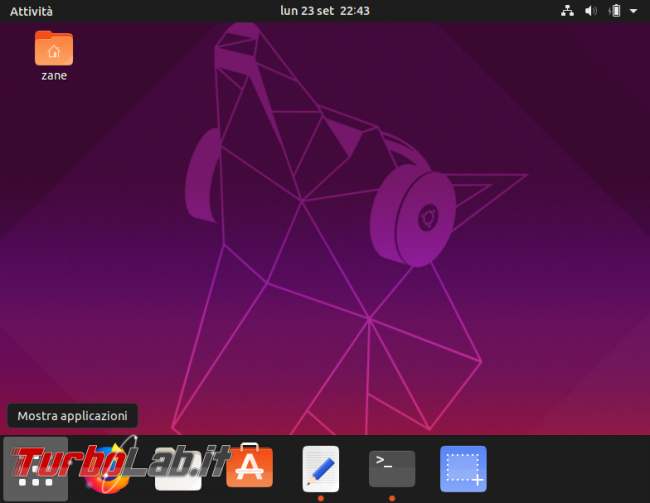This screenshot has width=650, height=503.
Task: Click the volume speaker icon in top bar
Action: pyautogui.click(x=591, y=11)
